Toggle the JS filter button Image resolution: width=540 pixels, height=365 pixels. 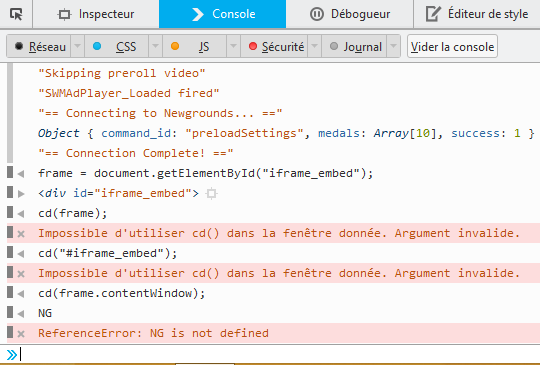(195, 46)
